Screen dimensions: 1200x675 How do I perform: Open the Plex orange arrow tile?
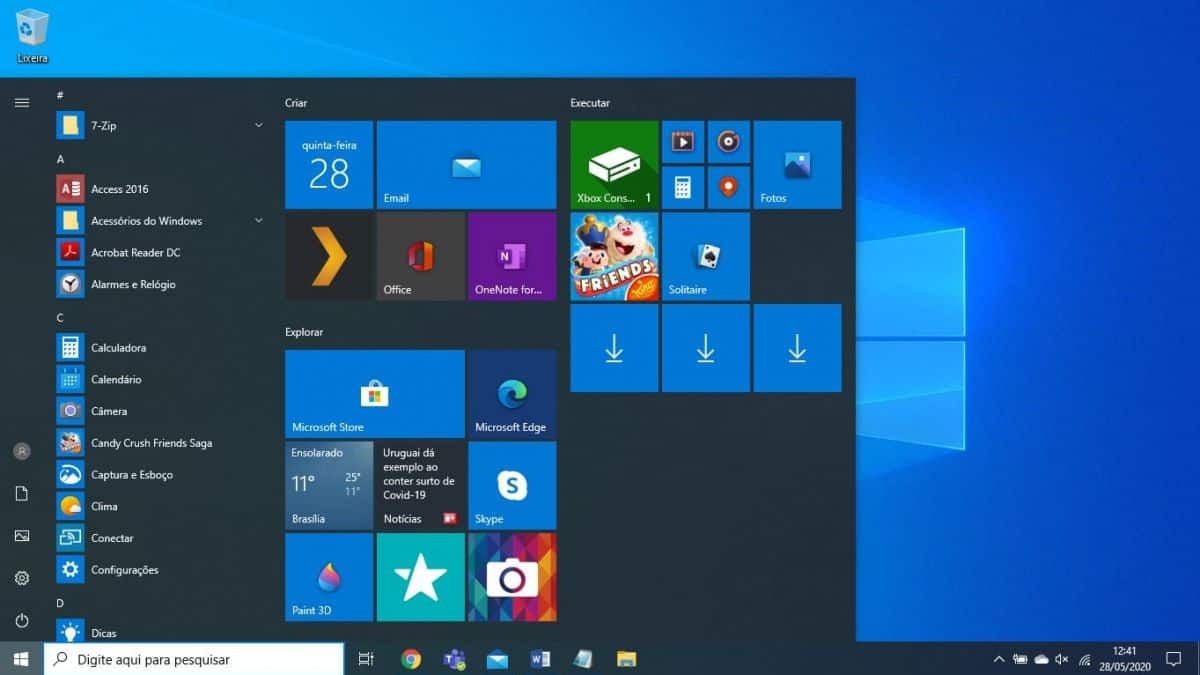(x=329, y=256)
